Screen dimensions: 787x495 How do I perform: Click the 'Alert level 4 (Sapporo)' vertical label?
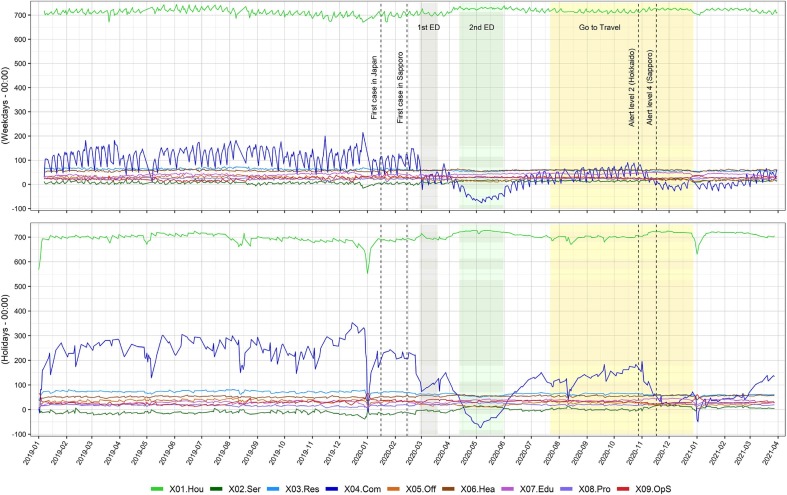click(650, 87)
